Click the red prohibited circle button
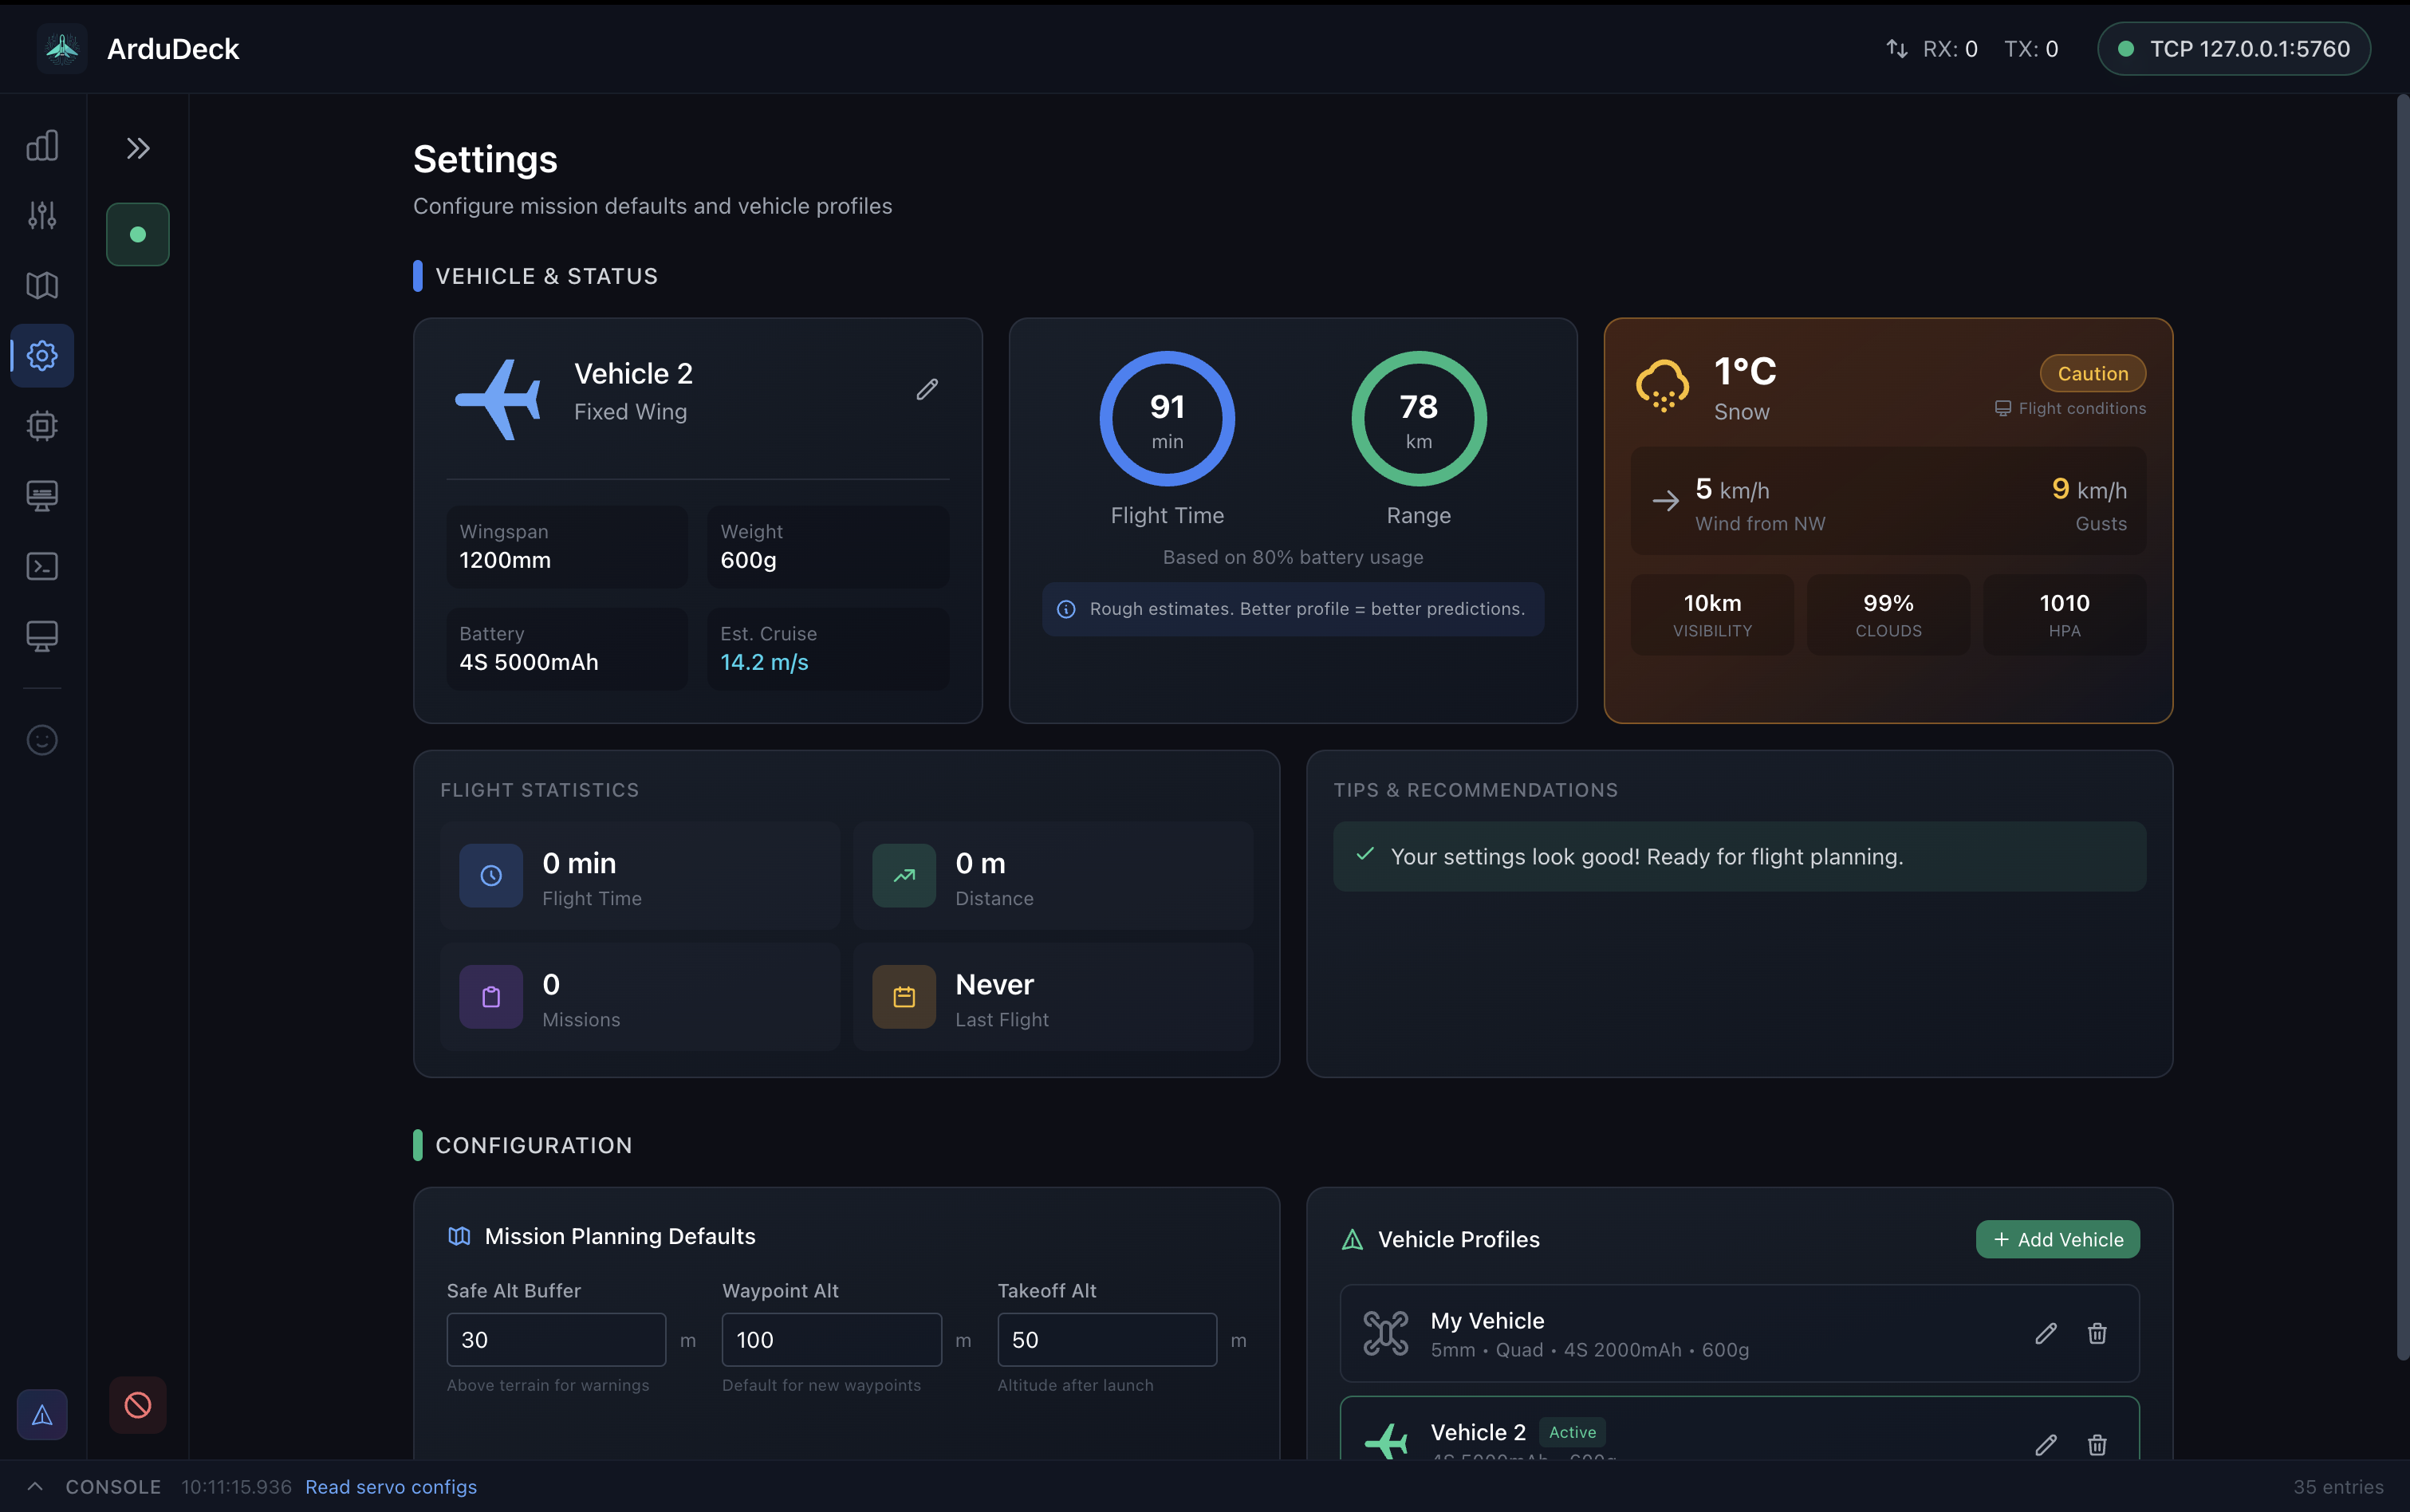Viewport: 2410px width, 1512px height. click(138, 1405)
